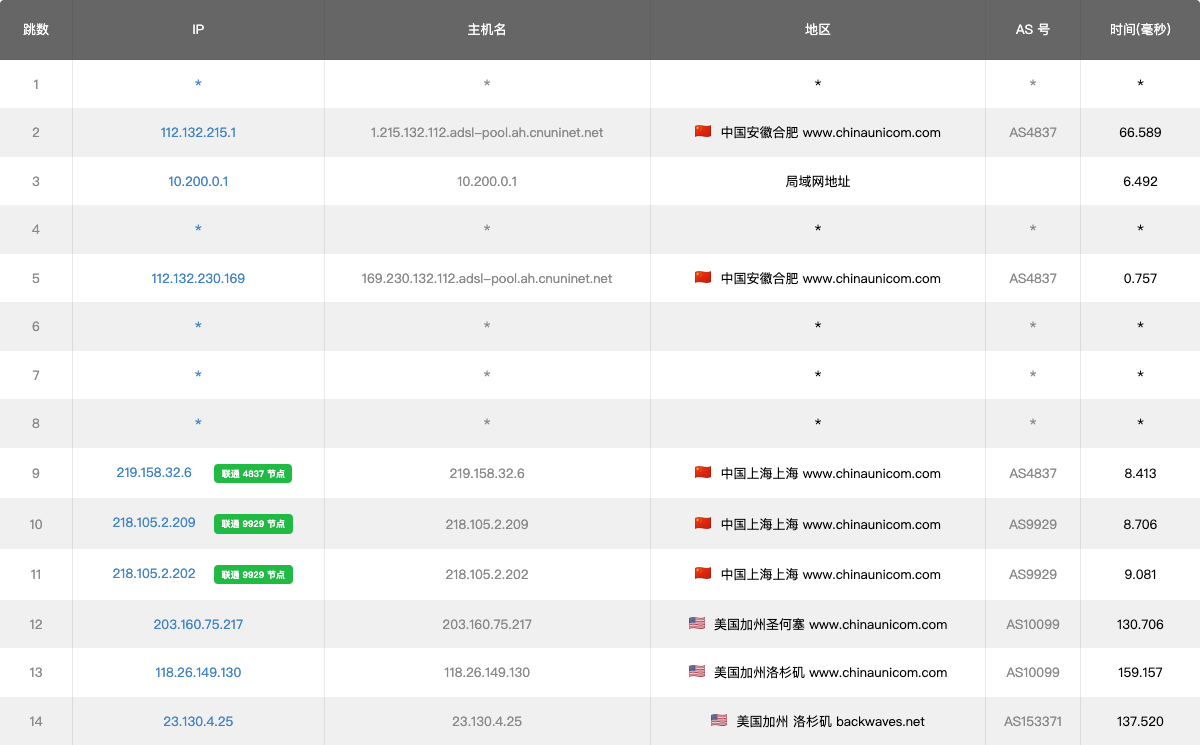This screenshot has height=745, width=1200.
Task: Click the US flag in hop 12 row
Action: pos(697,623)
